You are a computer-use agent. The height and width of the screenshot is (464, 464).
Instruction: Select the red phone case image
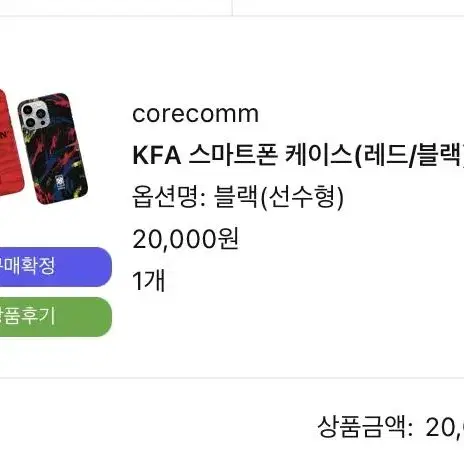click(11, 143)
